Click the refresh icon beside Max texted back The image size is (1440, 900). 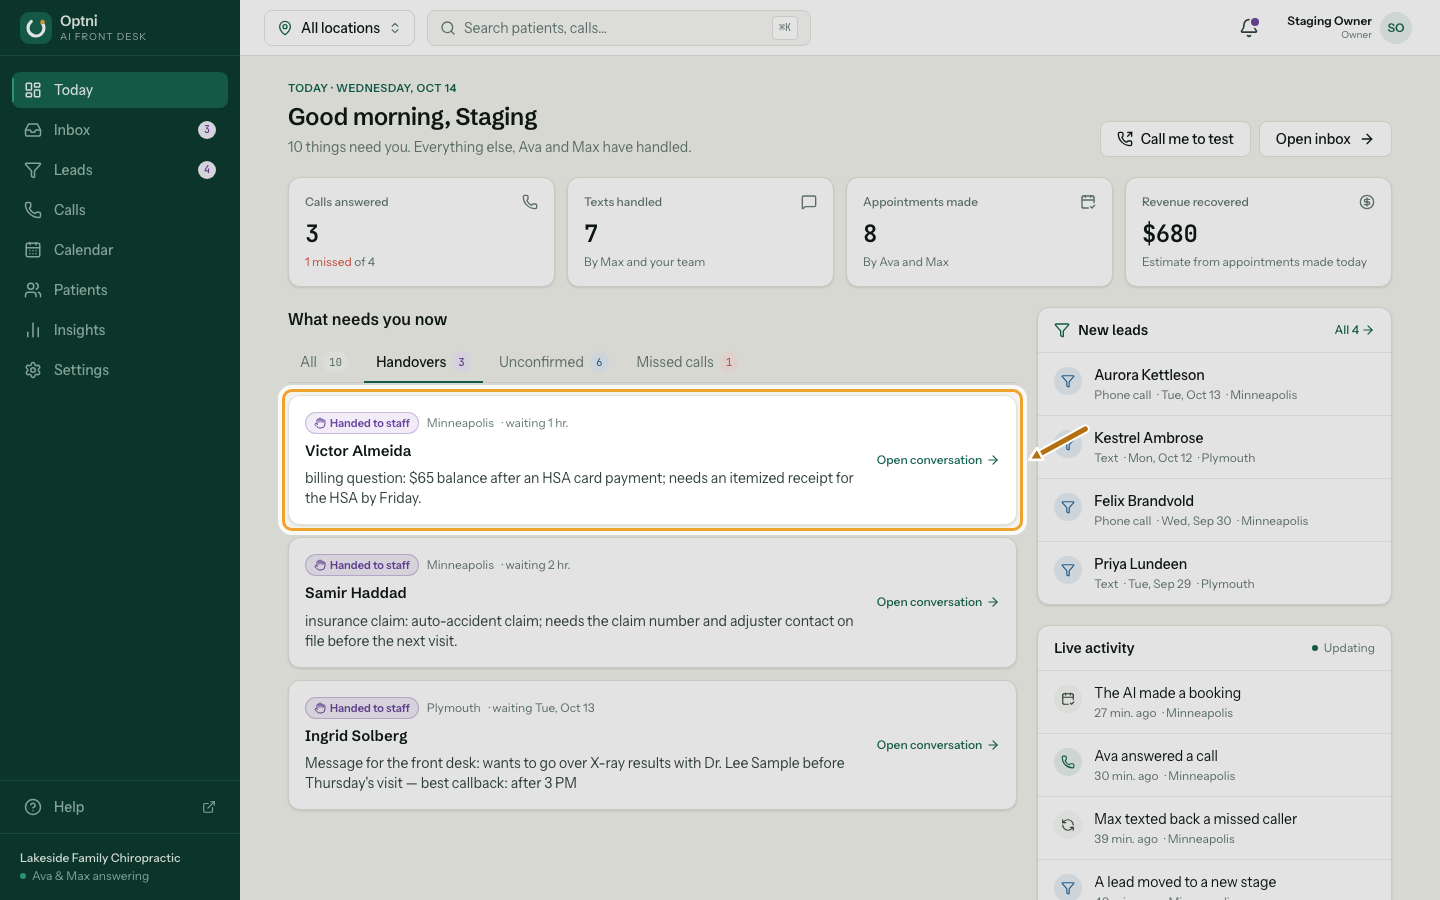pyautogui.click(x=1068, y=825)
